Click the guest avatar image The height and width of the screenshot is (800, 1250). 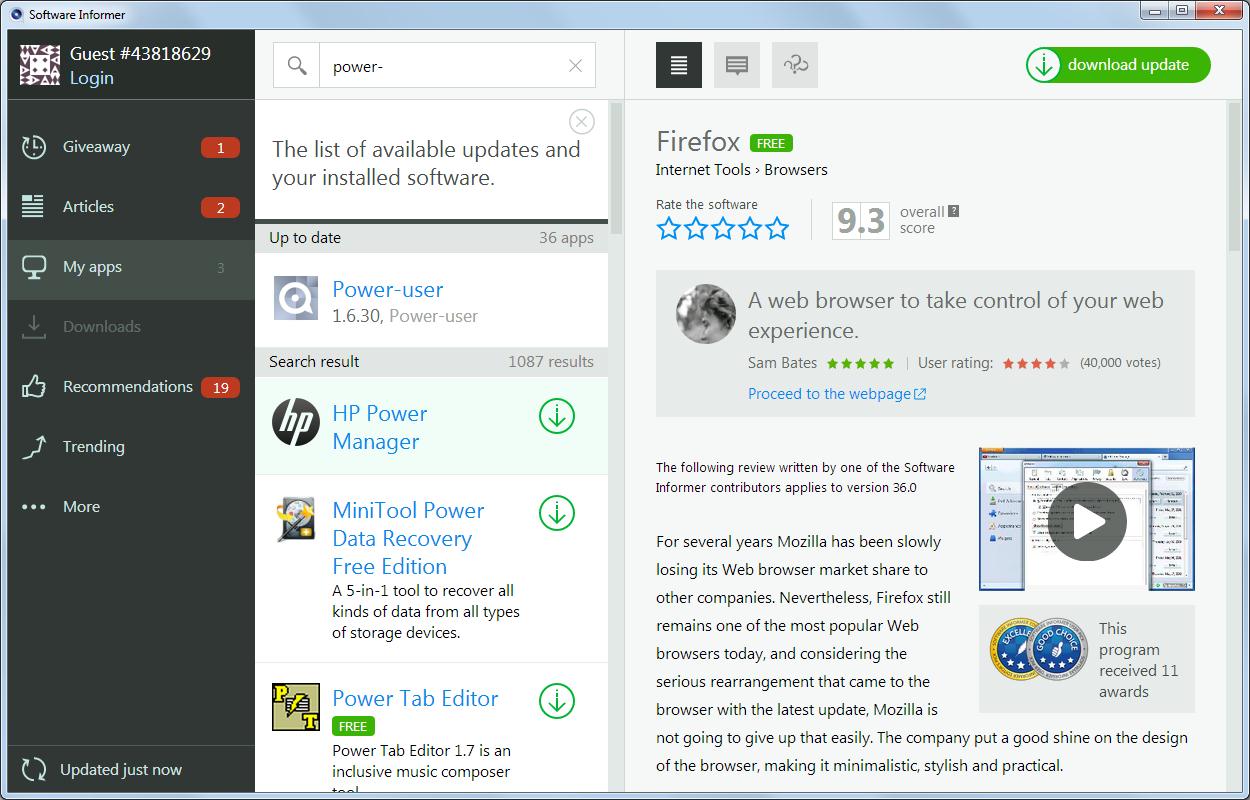pyautogui.click(x=40, y=65)
